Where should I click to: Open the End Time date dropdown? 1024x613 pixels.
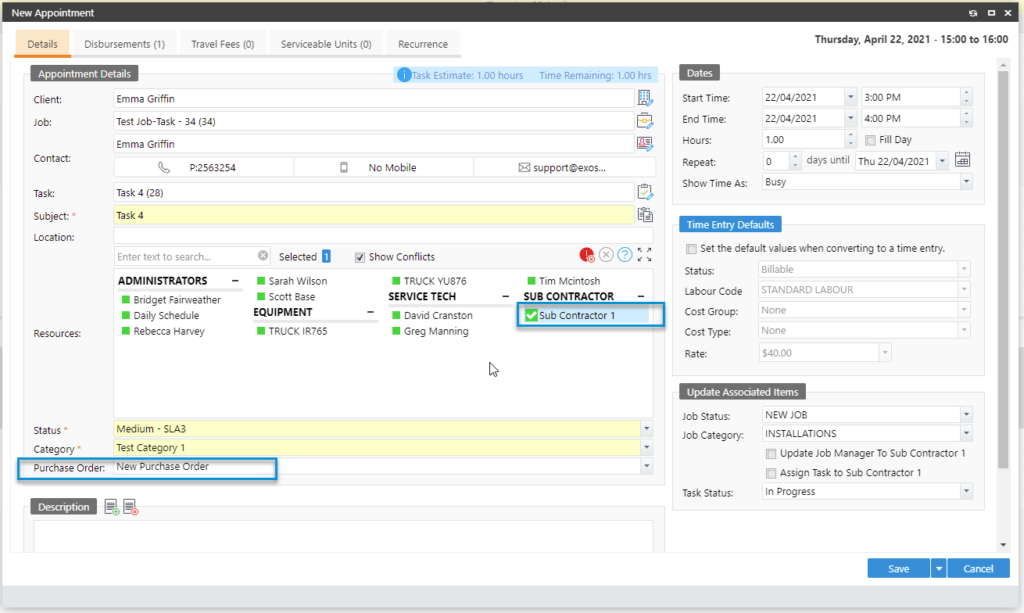tap(850, 118)
